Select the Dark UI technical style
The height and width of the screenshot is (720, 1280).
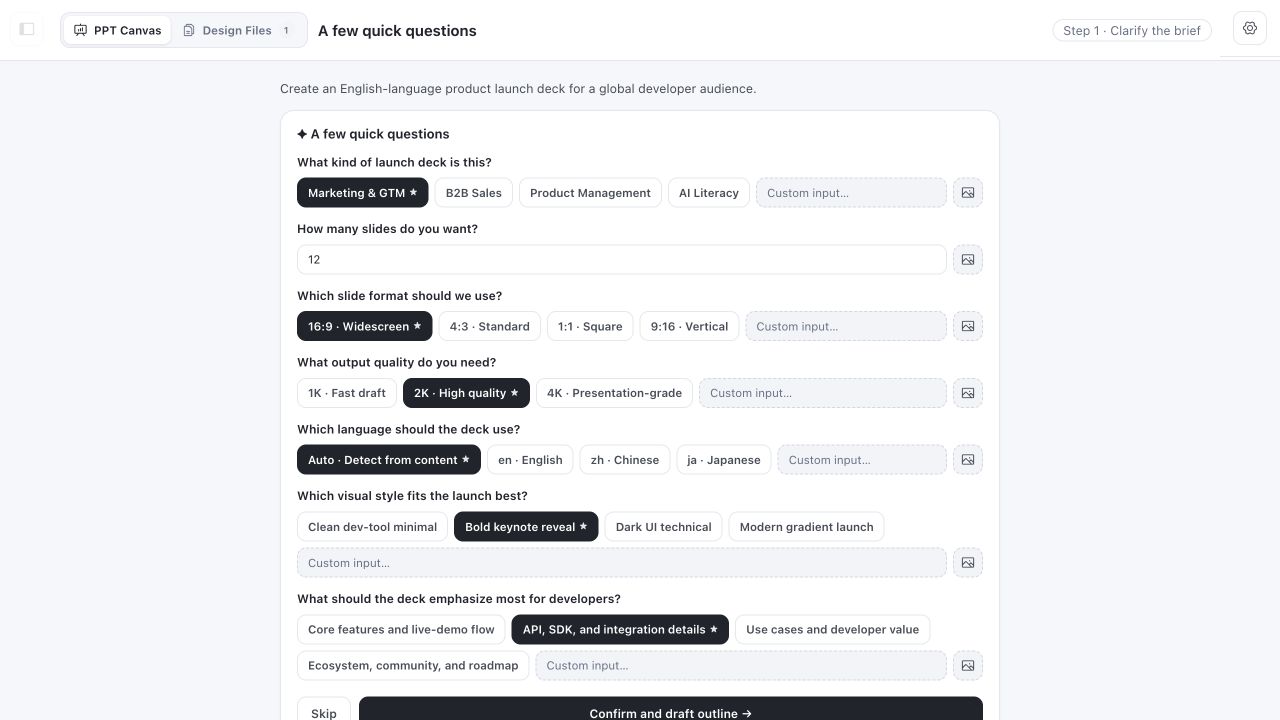coord(663,527)
